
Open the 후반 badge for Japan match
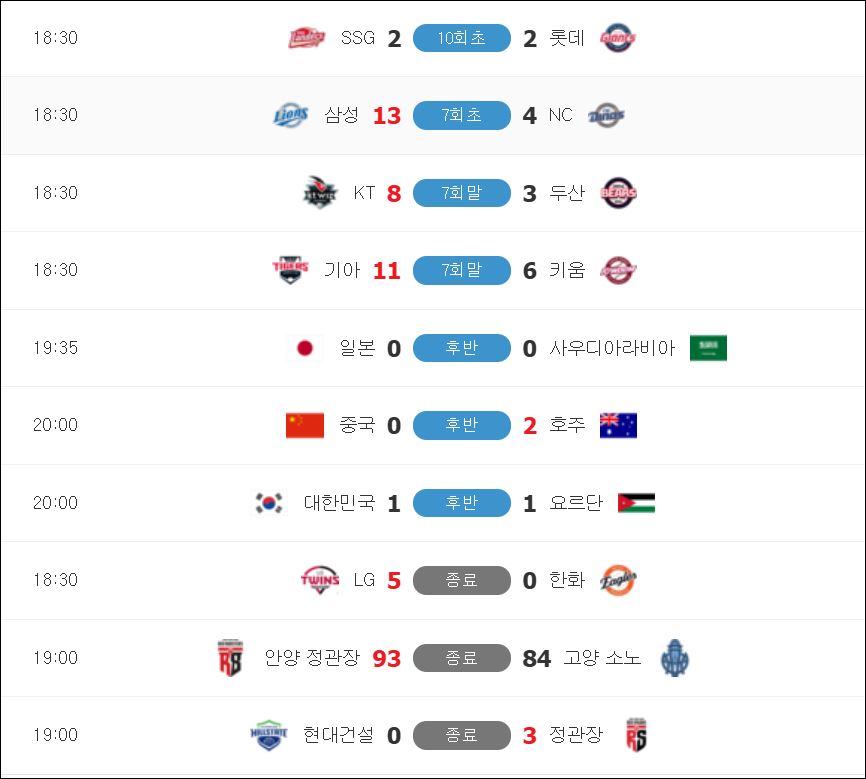pyautogui.click(x=462, y=348)
